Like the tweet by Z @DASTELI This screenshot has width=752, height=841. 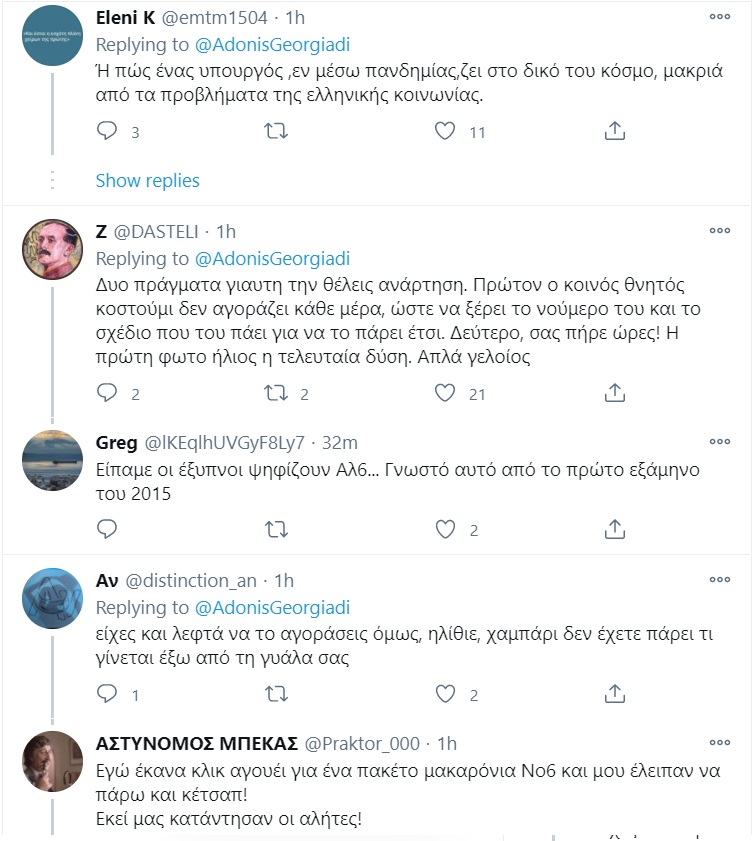pyautogui.click(x=446, y=393)
